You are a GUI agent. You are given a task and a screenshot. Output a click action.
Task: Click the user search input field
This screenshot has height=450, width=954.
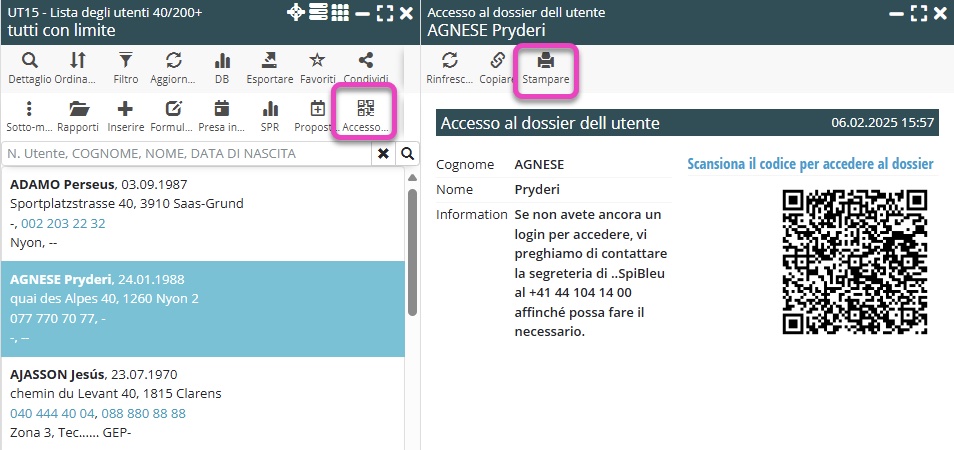coord(186,154)
